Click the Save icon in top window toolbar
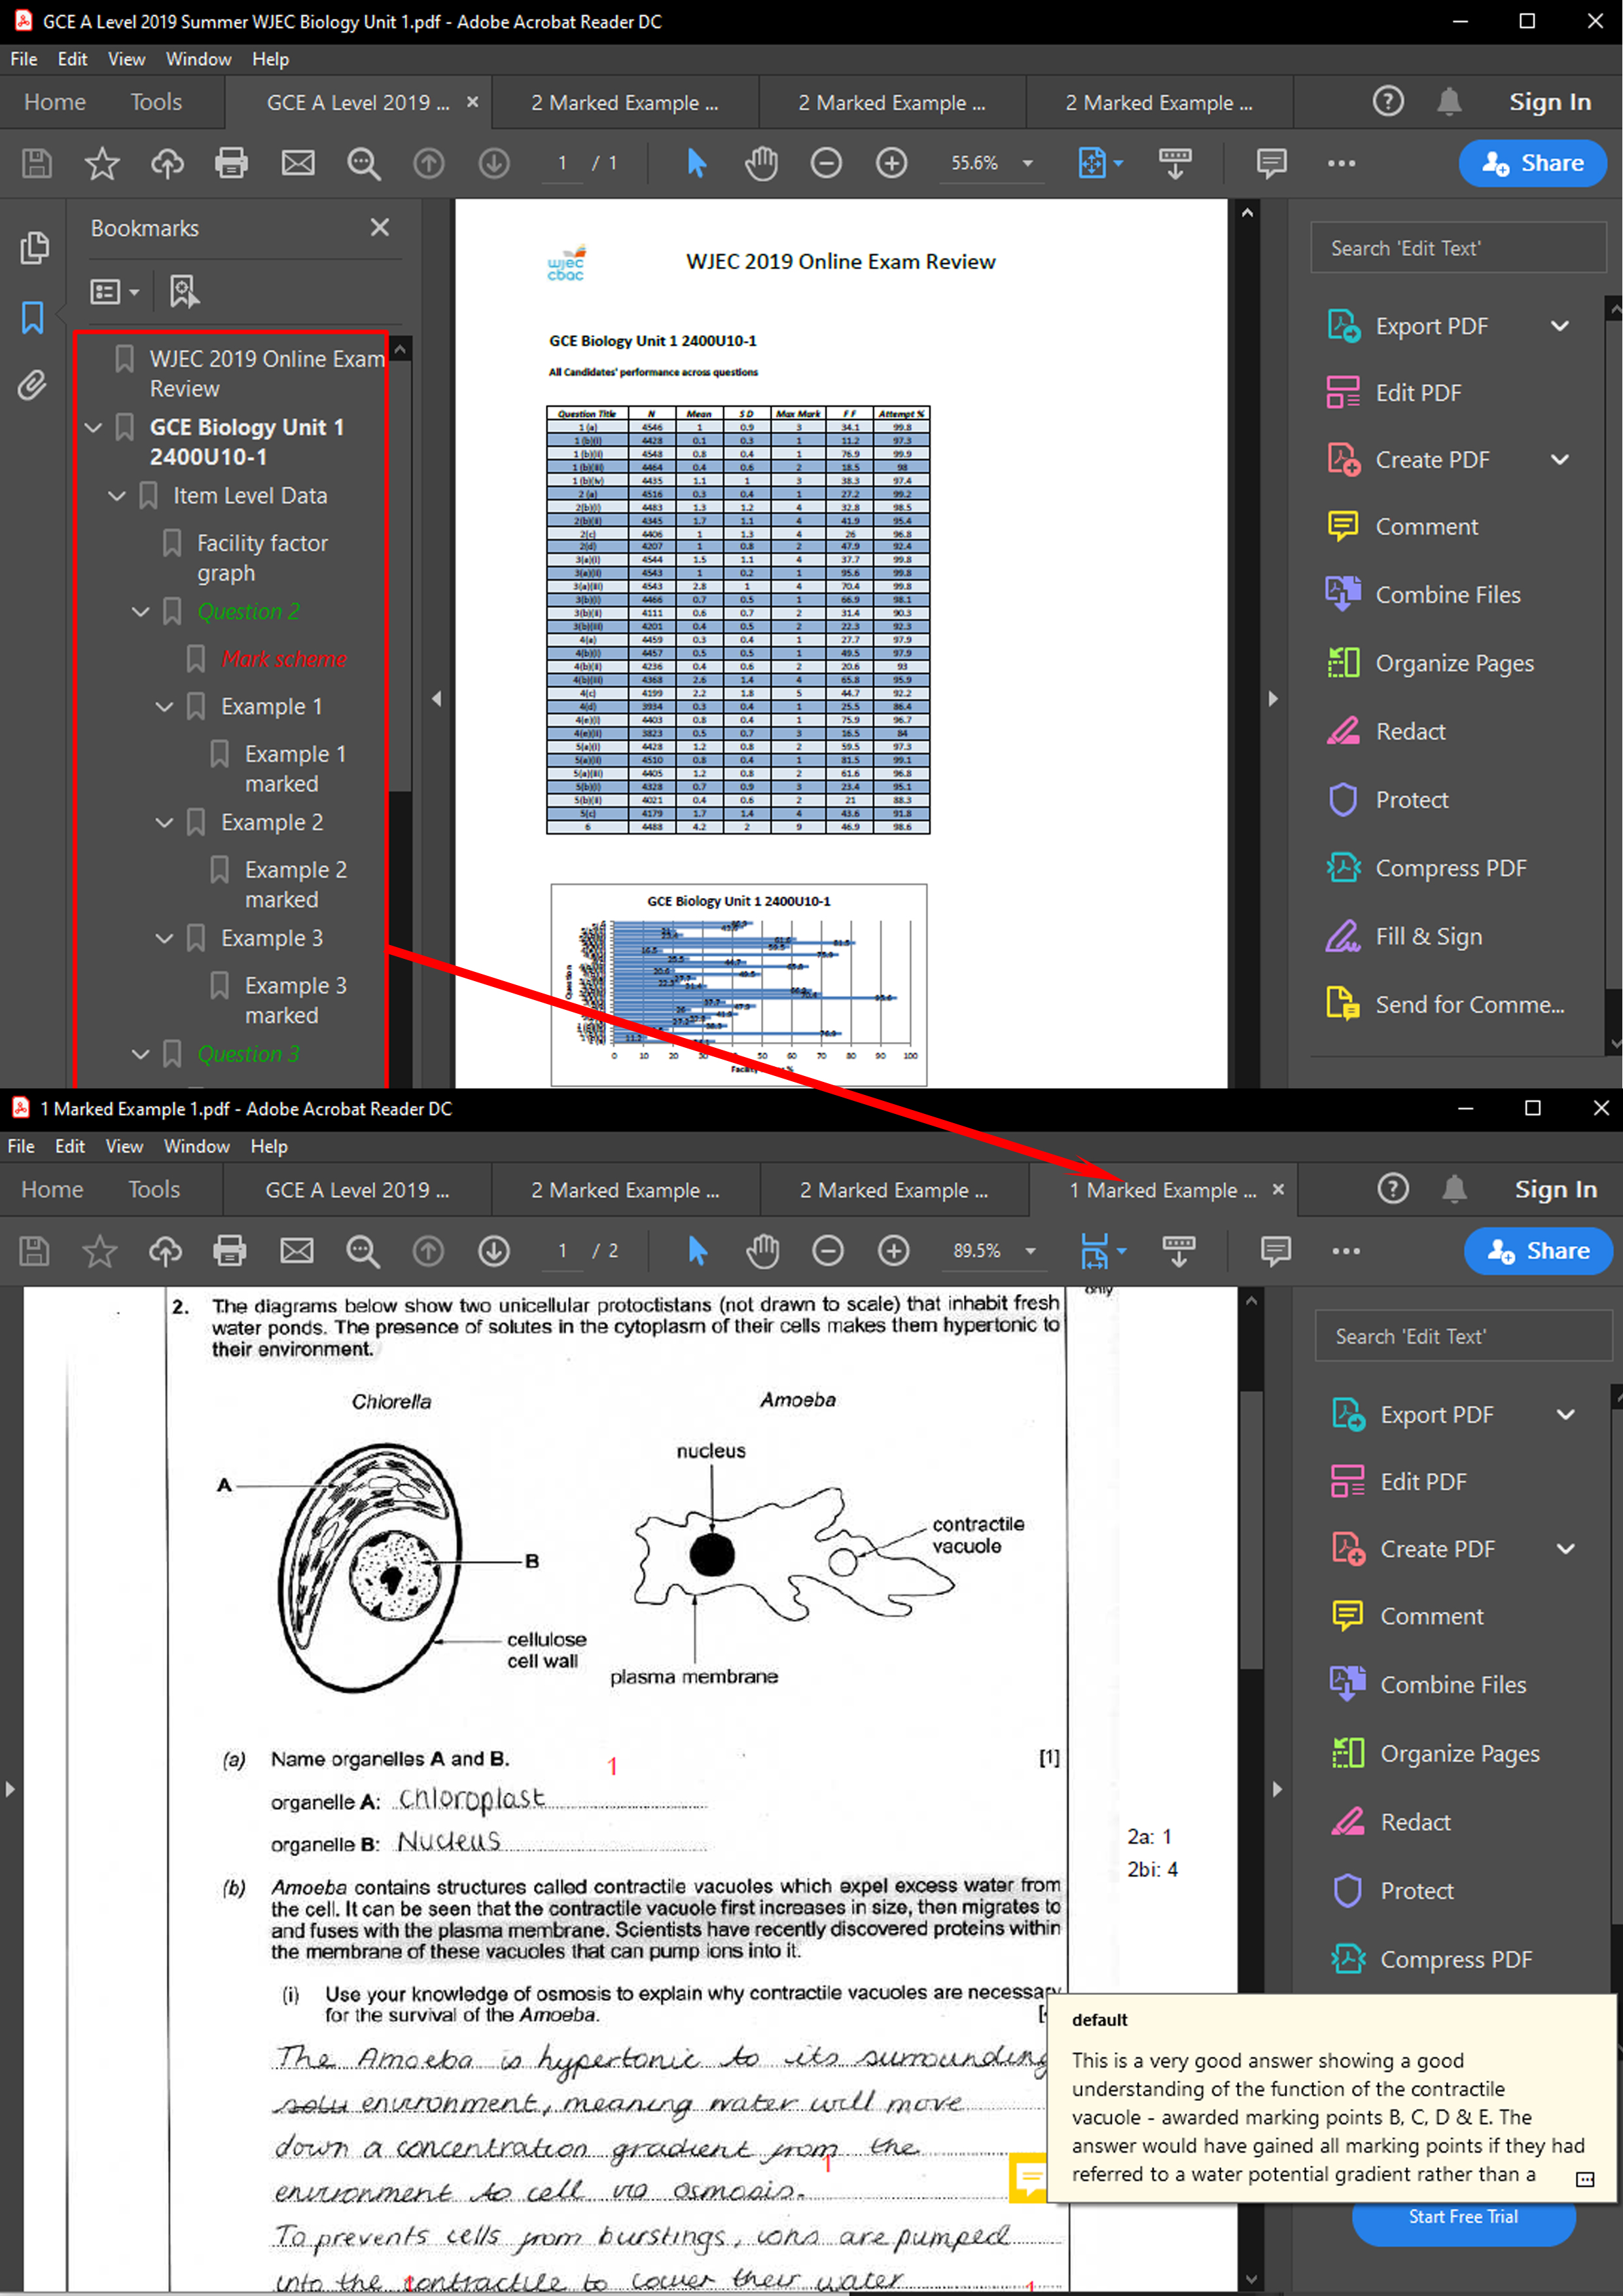The image size is (1623, 2296). (x=37, y=163)
